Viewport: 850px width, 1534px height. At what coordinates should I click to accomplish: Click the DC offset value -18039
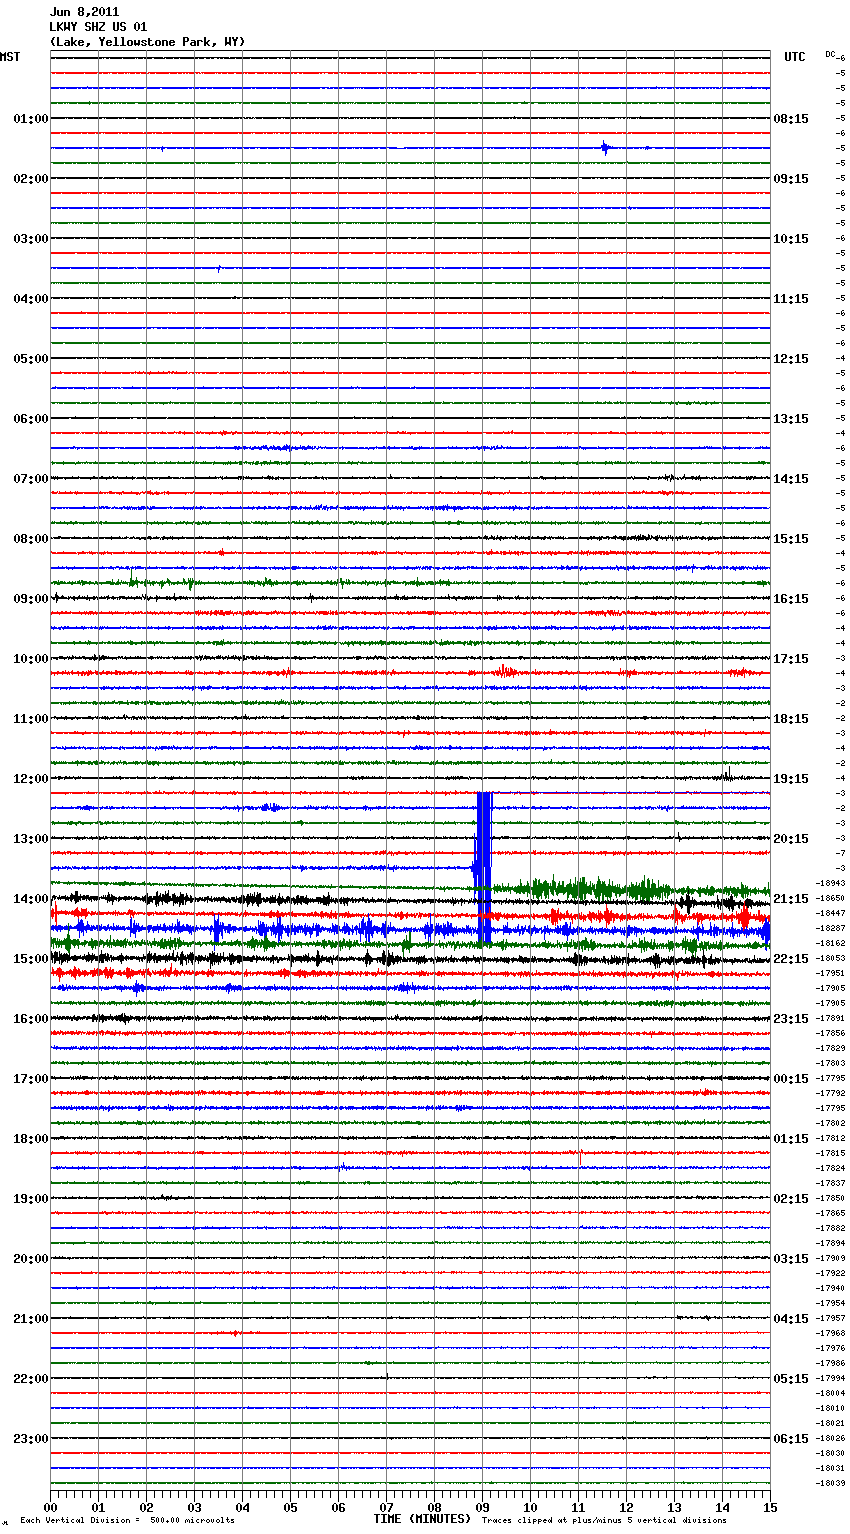point(831,1483)
